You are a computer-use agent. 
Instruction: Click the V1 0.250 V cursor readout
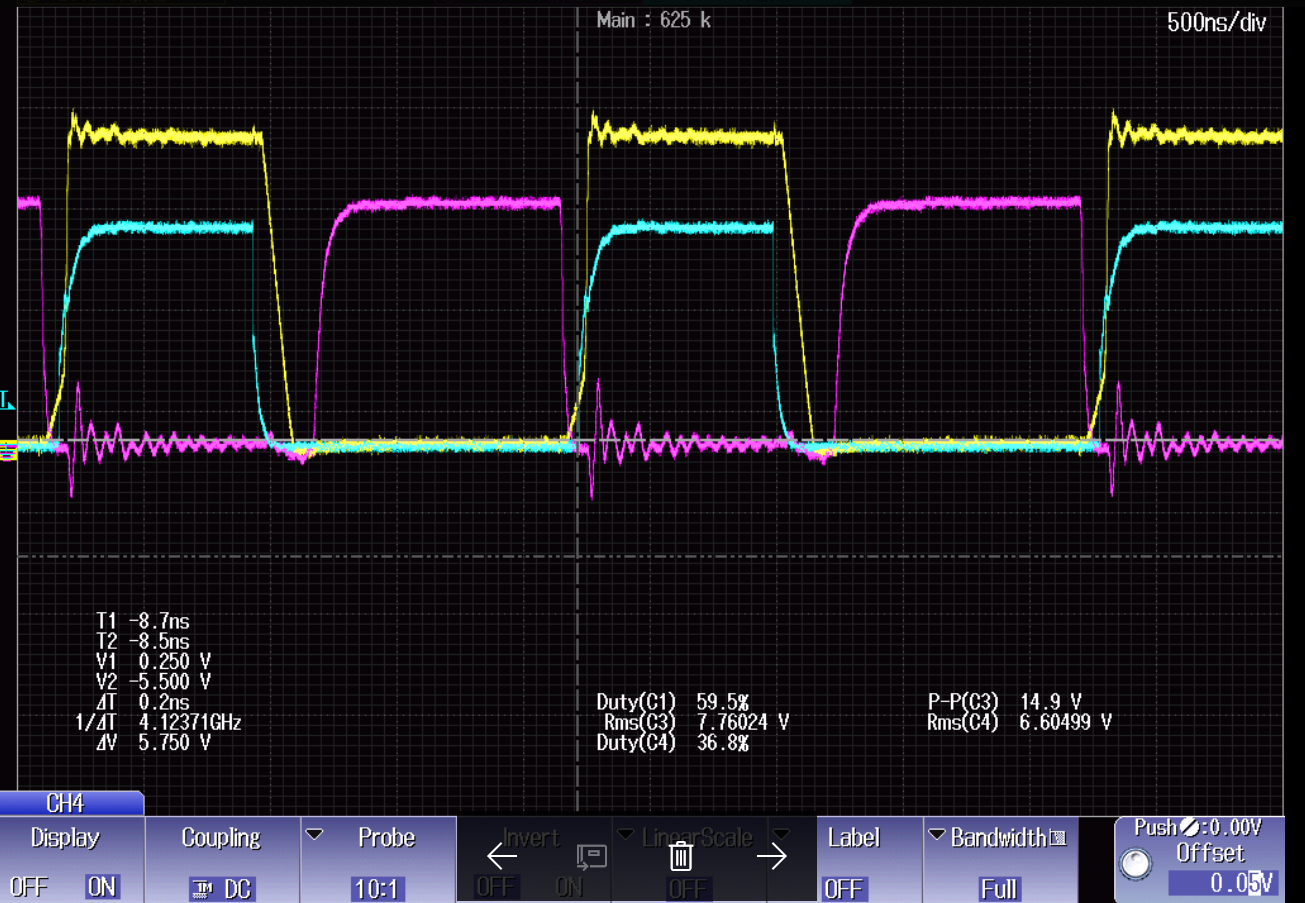tap(154, 661)
